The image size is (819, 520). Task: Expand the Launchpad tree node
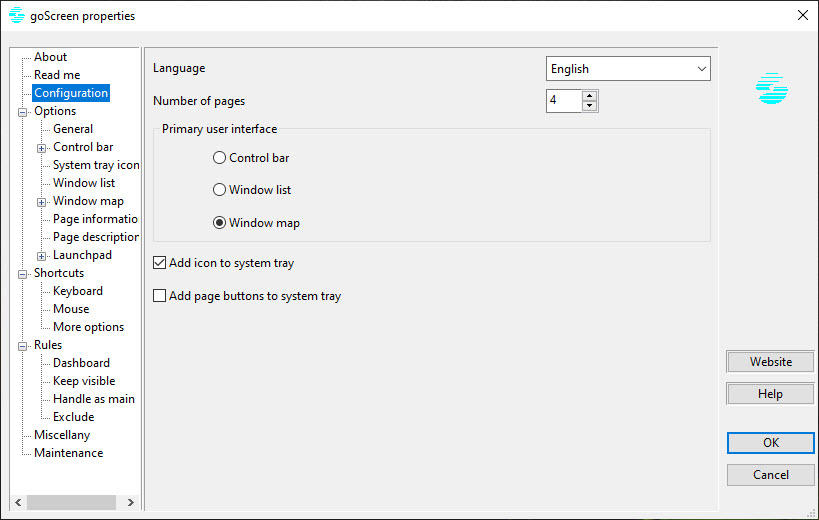coord(41,256)
